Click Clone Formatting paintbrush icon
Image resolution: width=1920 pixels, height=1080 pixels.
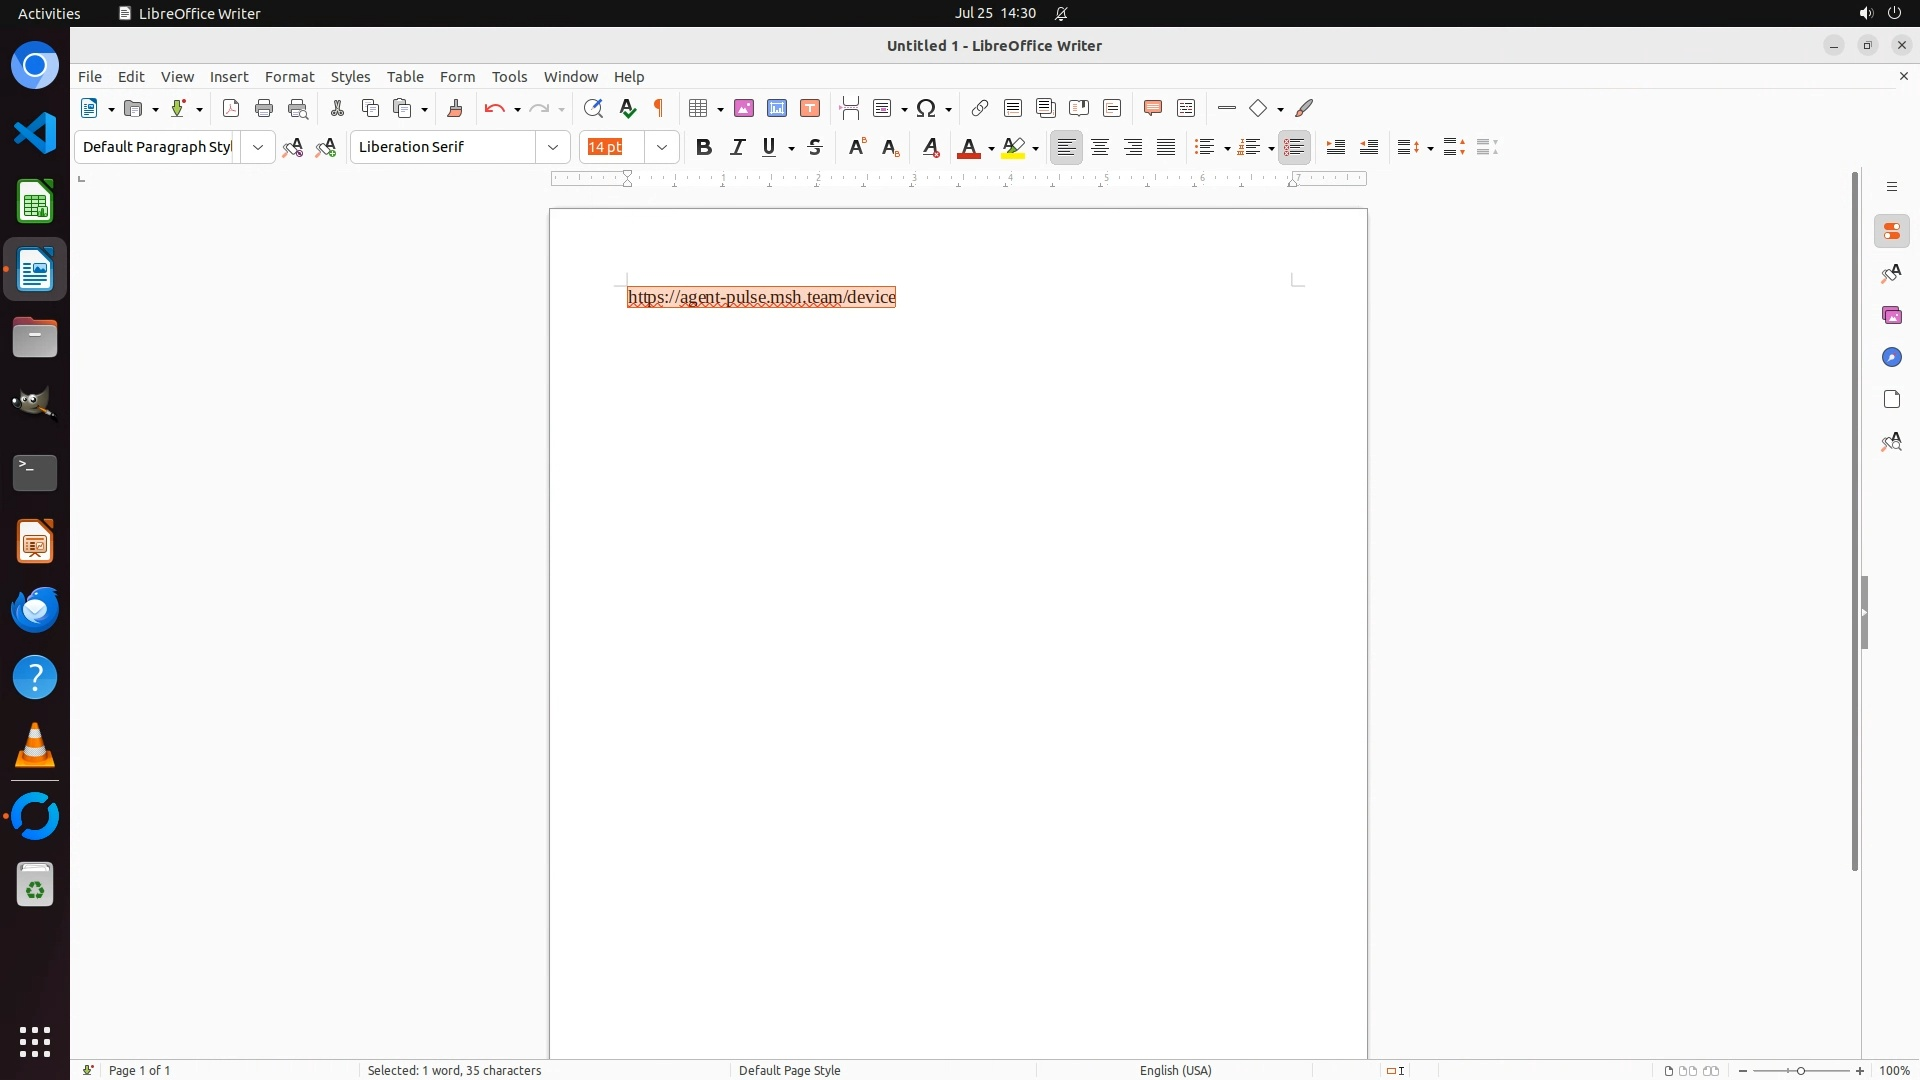pyautogui.click(x=455, y=108)
